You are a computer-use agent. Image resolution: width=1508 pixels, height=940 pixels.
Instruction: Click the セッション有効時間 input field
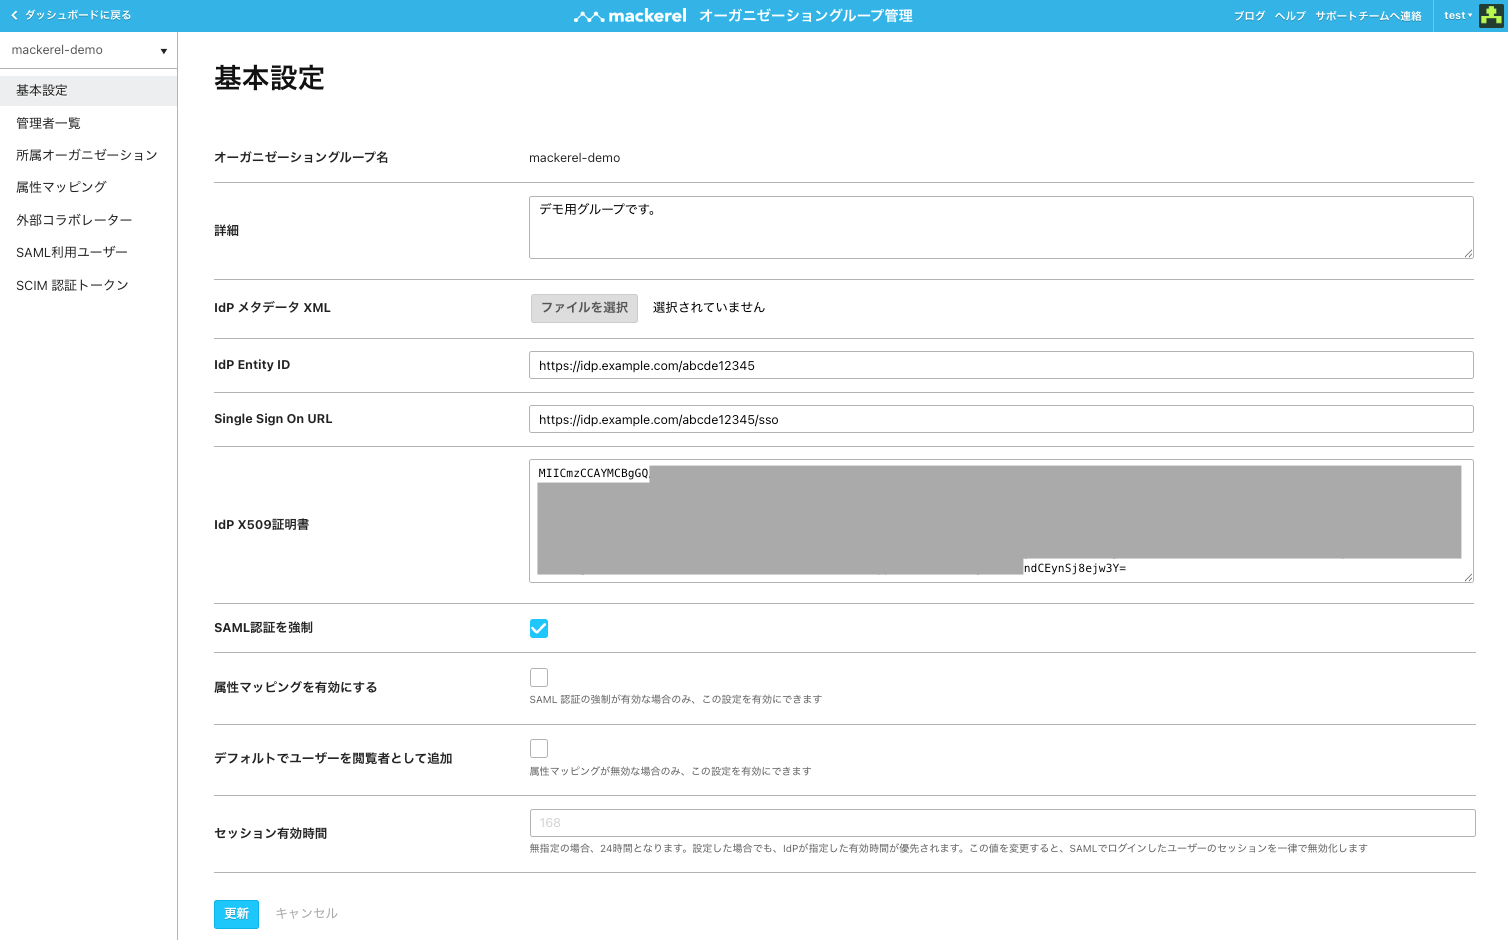tap(1003, 823)
